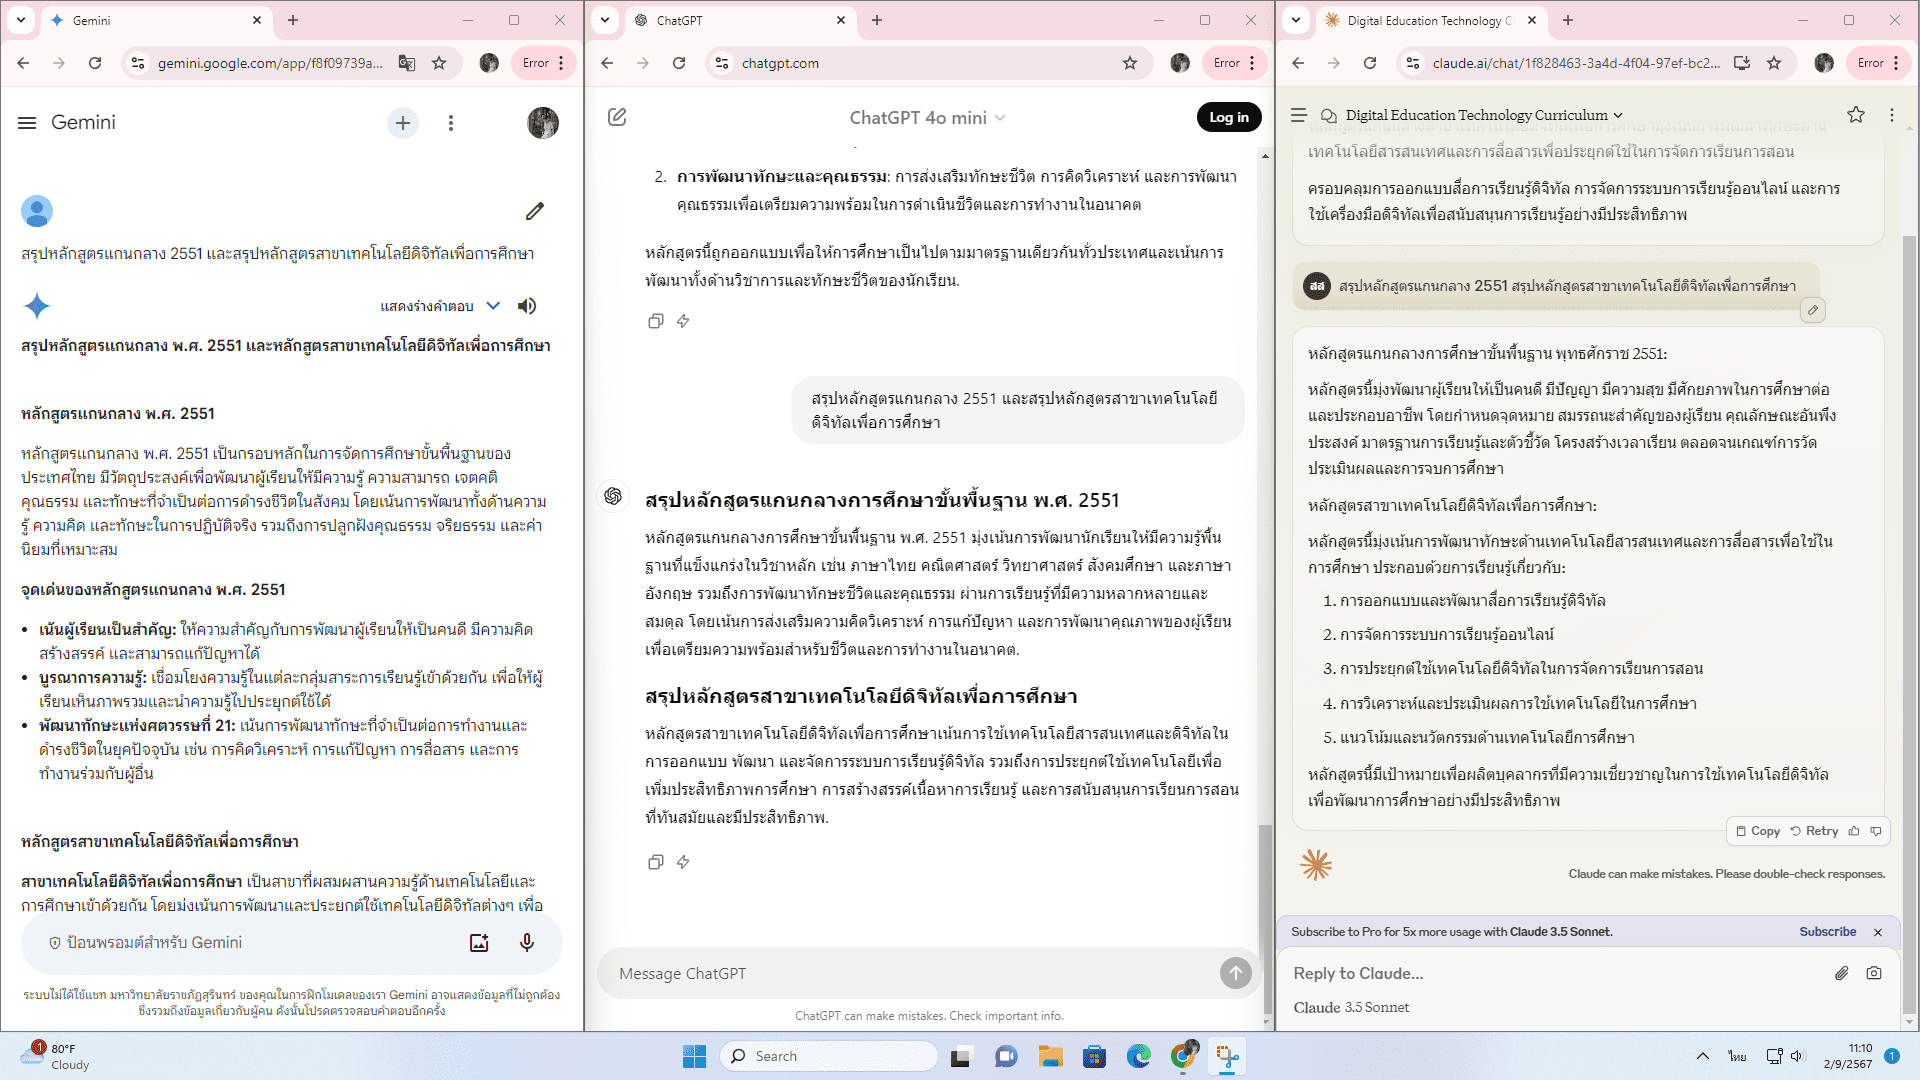Click the Subscribe link in Claude banner

1827,931
